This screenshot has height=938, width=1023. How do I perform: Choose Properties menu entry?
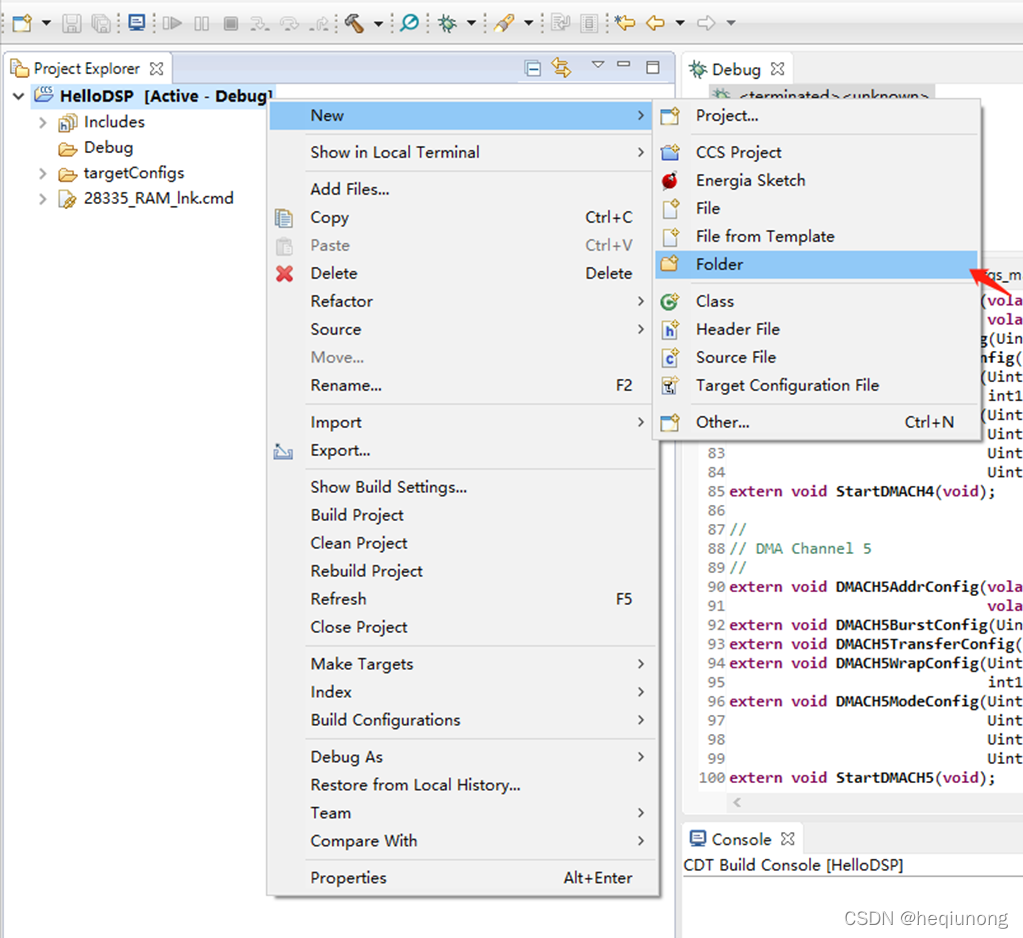pyautogui.click(x=461, y=878)
